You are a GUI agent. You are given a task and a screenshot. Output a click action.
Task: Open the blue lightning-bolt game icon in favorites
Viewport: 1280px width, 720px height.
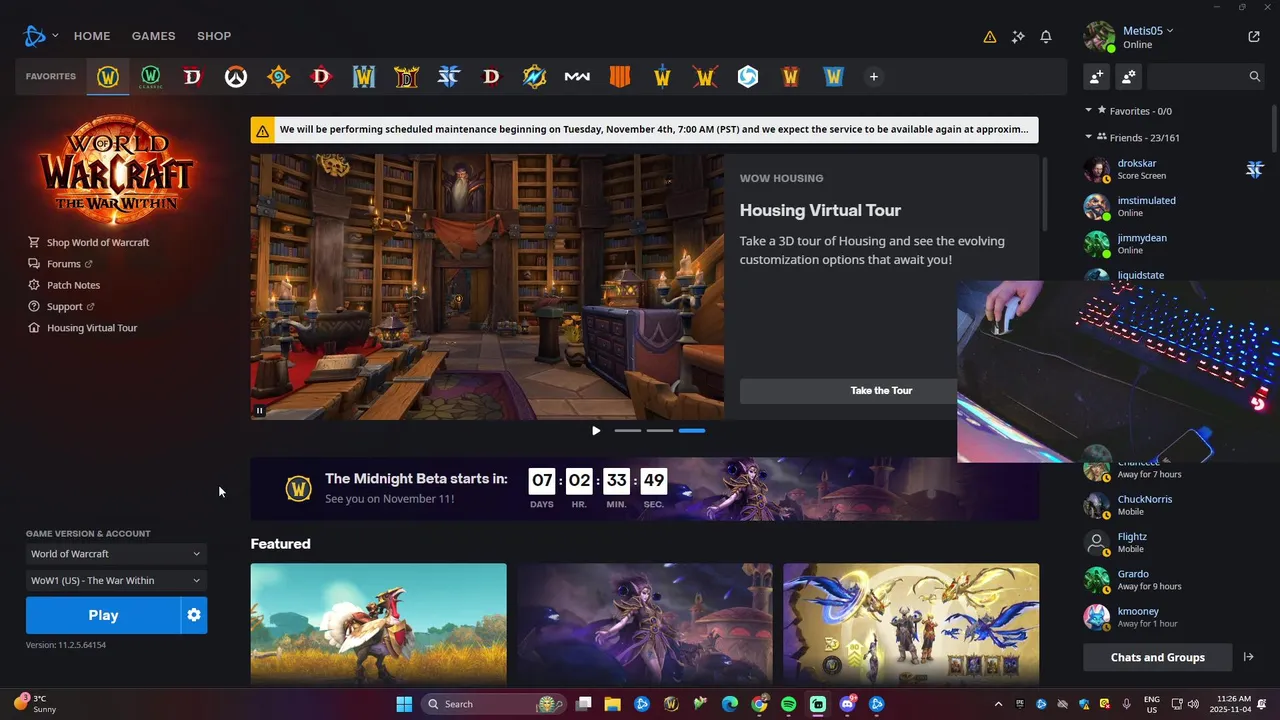coord(535,77)
